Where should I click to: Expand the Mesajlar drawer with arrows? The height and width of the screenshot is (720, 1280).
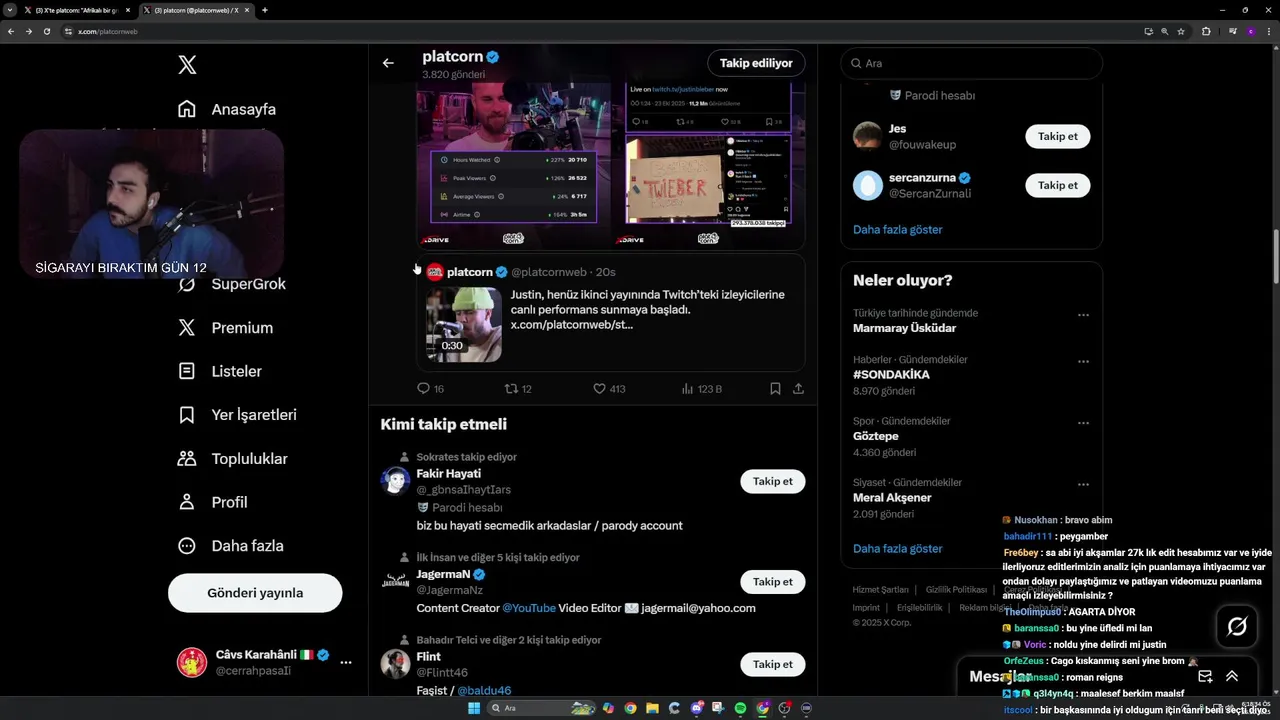1232,677
